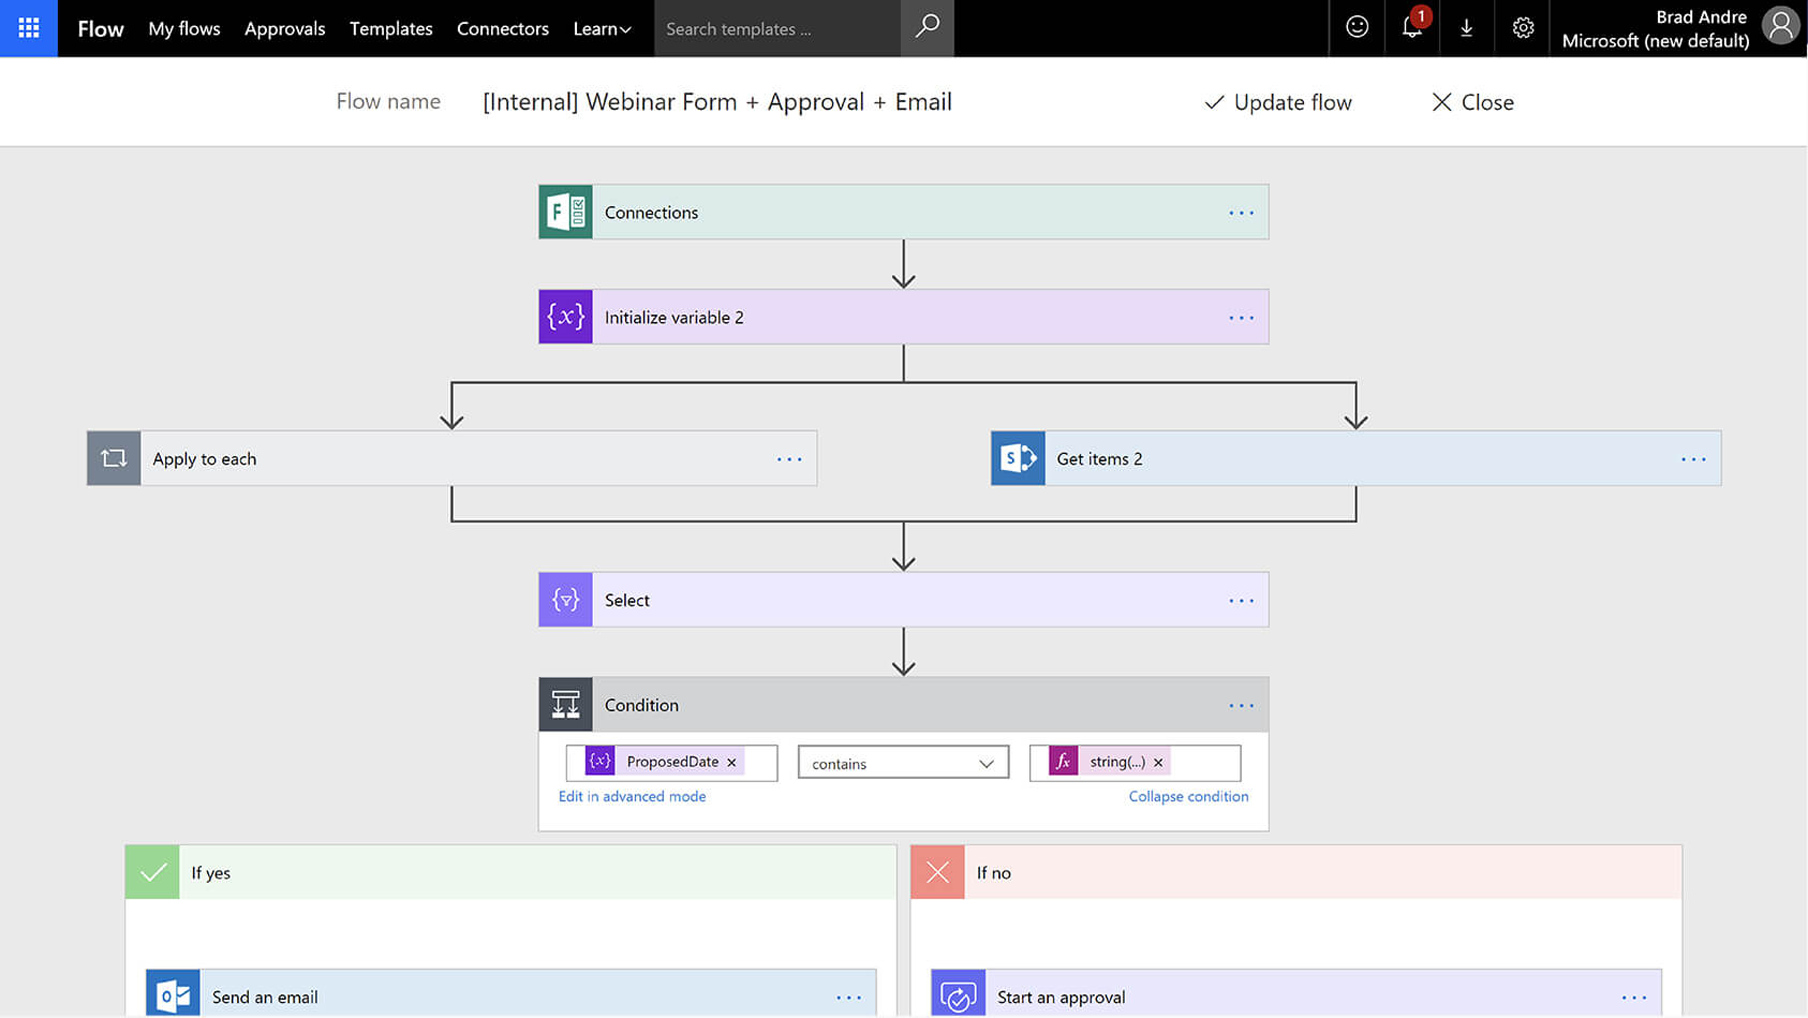Open the contains operator dropdown
The height and width of the screenshot is (1018, 1808).
pos(902,763)
